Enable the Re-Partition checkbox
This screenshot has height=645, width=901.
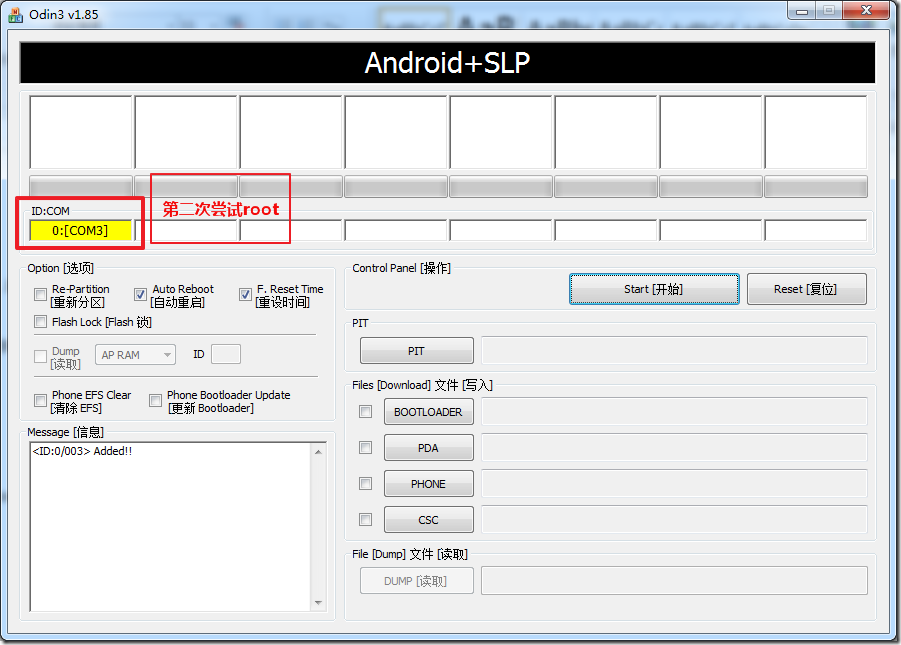(x=40, y=295)
